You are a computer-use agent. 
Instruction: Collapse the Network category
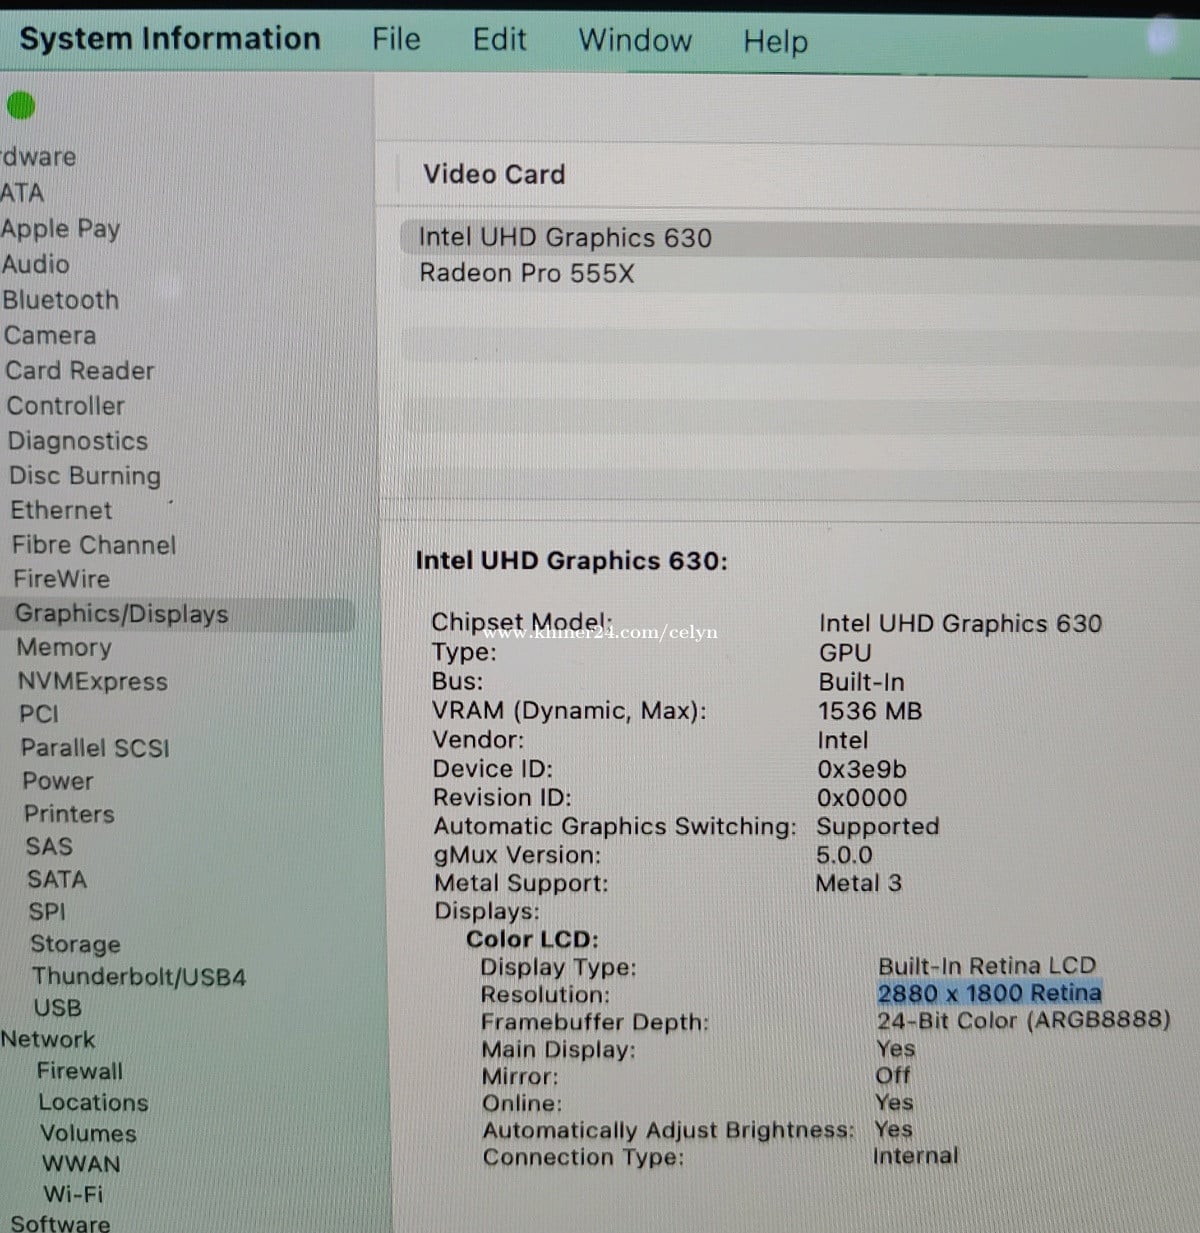(x=47, y=1039)
